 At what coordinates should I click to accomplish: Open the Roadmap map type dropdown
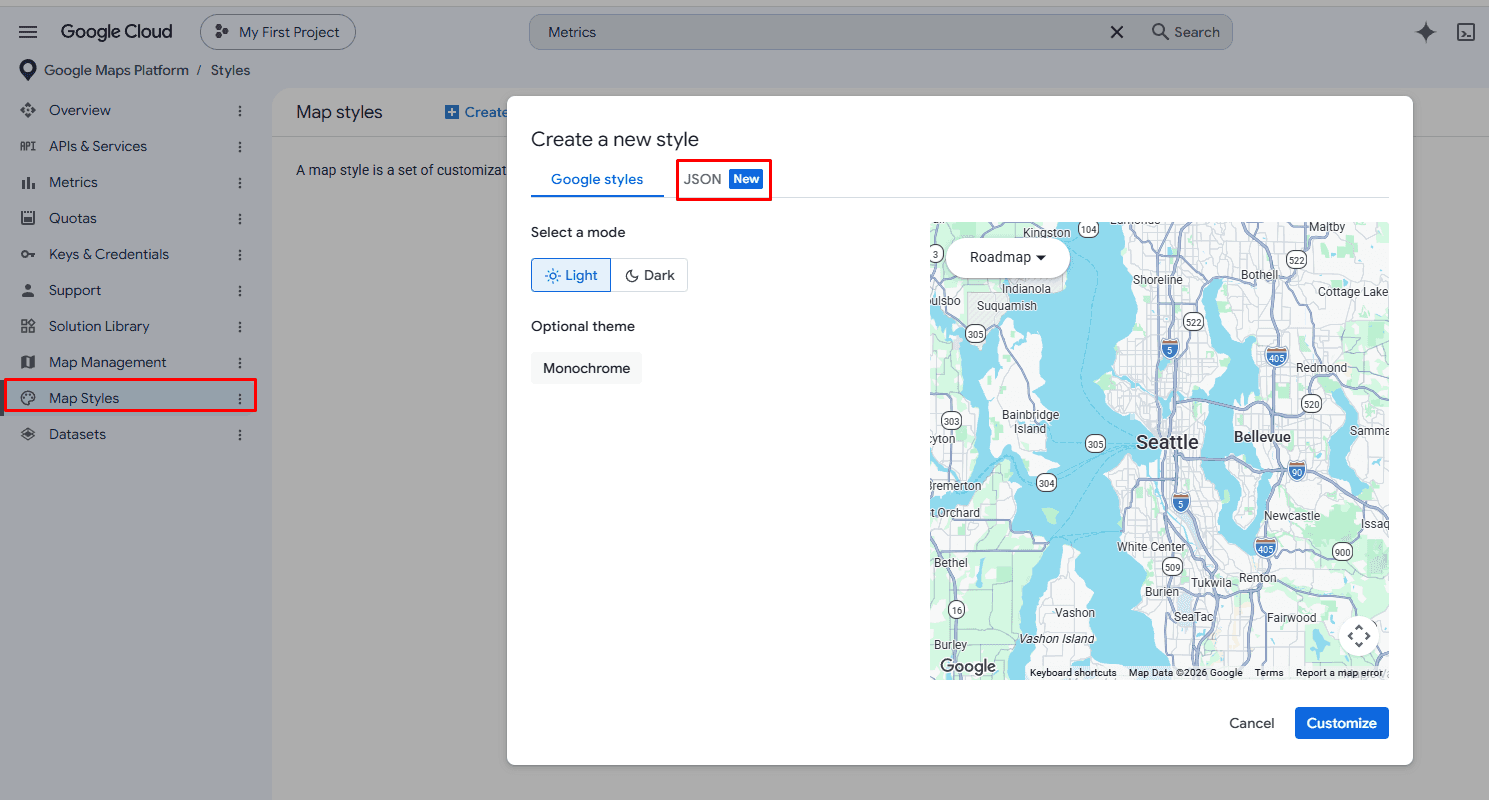[1008, 257]
